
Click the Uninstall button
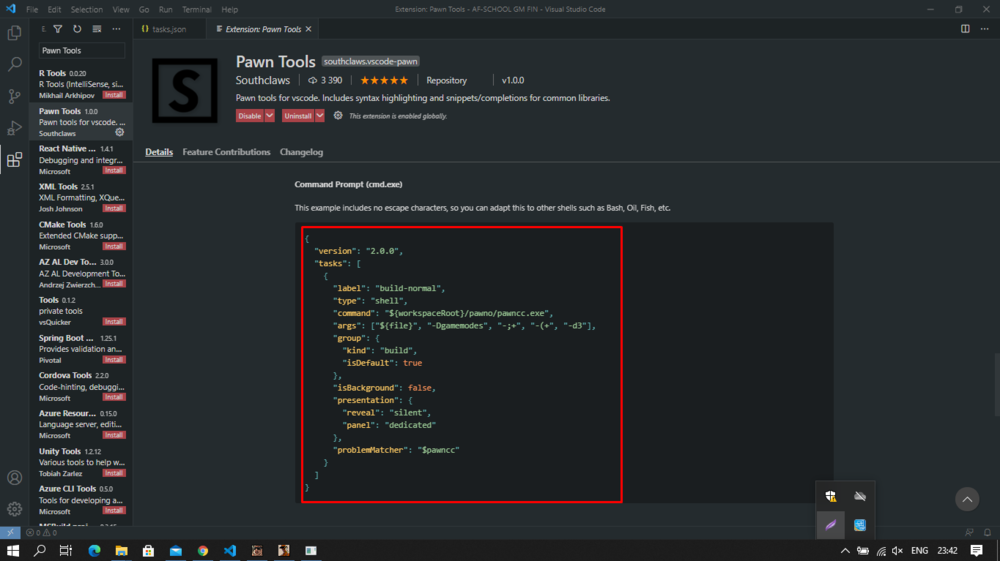pos(298,115)
